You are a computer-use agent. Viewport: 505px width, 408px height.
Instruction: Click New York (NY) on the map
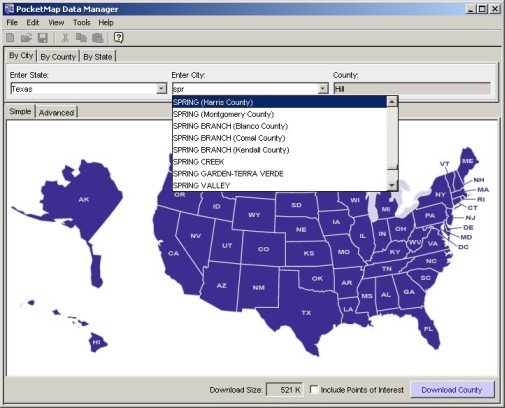click(x=440, y=194)
